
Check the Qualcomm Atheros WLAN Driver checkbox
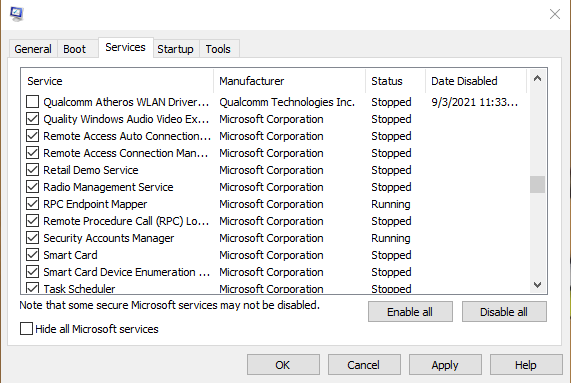coord(32,102)
